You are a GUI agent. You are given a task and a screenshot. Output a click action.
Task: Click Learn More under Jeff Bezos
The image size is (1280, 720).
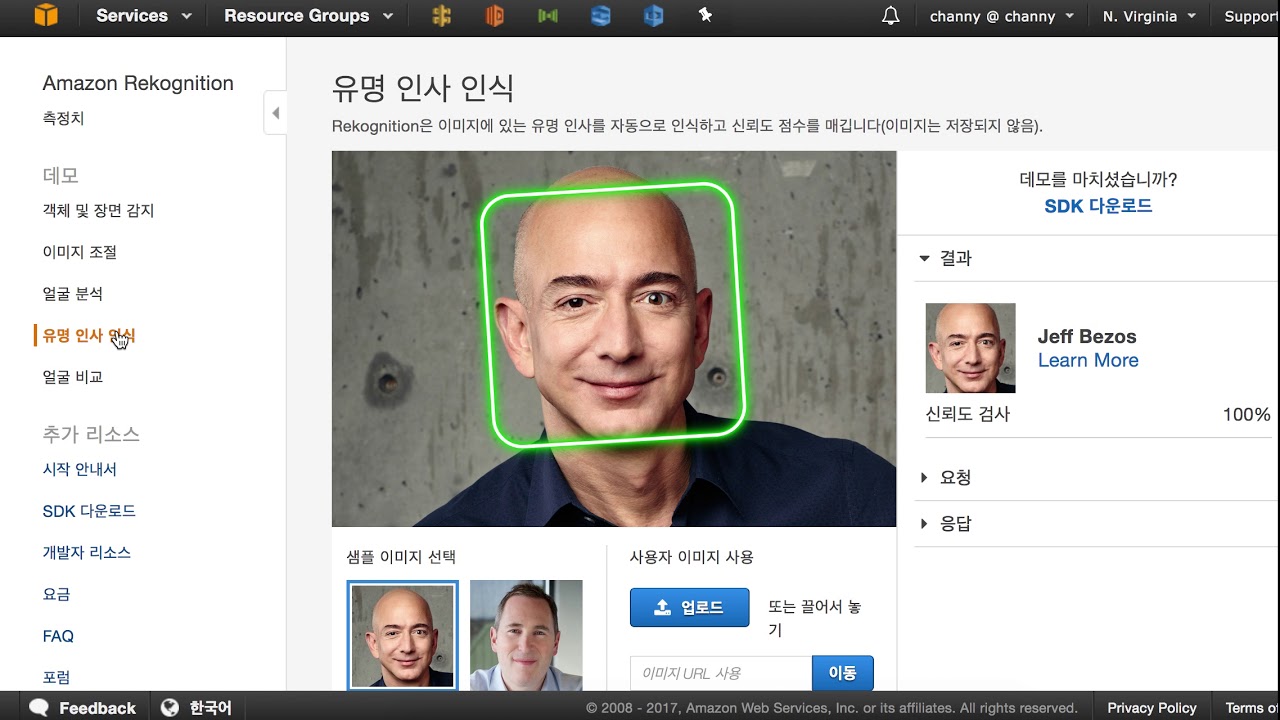coord(1088,361)
